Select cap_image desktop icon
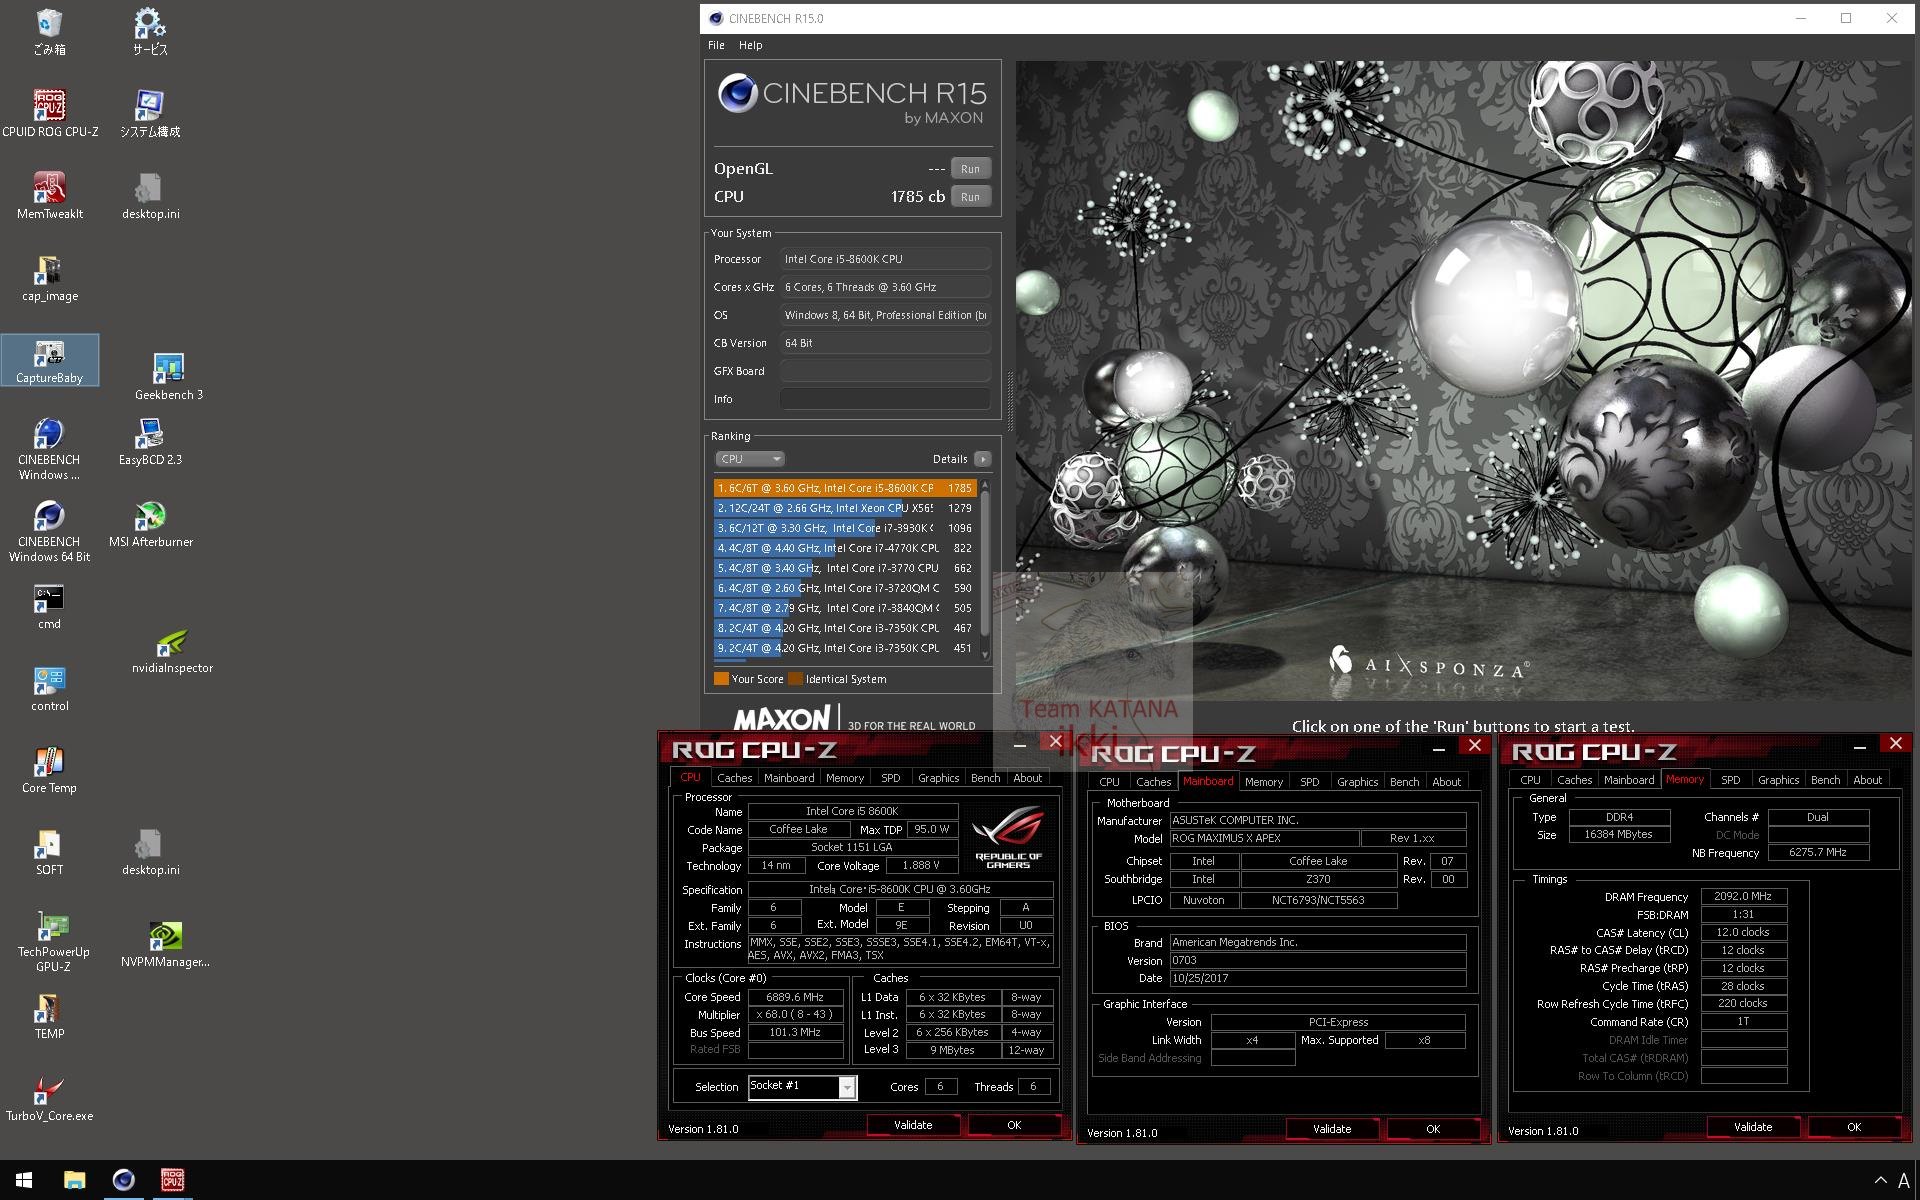1920x1200 pixels. 49,278
